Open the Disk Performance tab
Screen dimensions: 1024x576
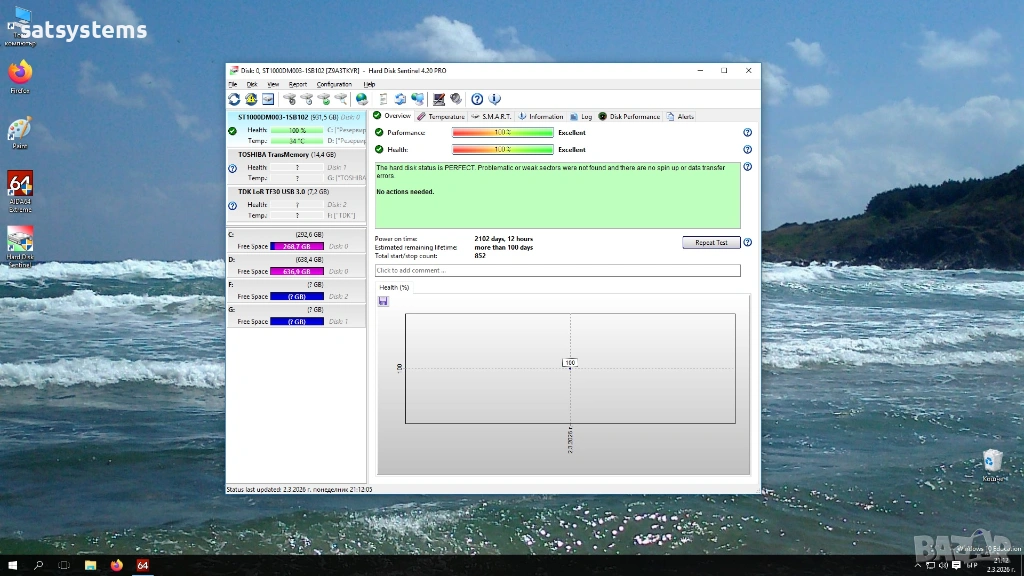point(630,117)
